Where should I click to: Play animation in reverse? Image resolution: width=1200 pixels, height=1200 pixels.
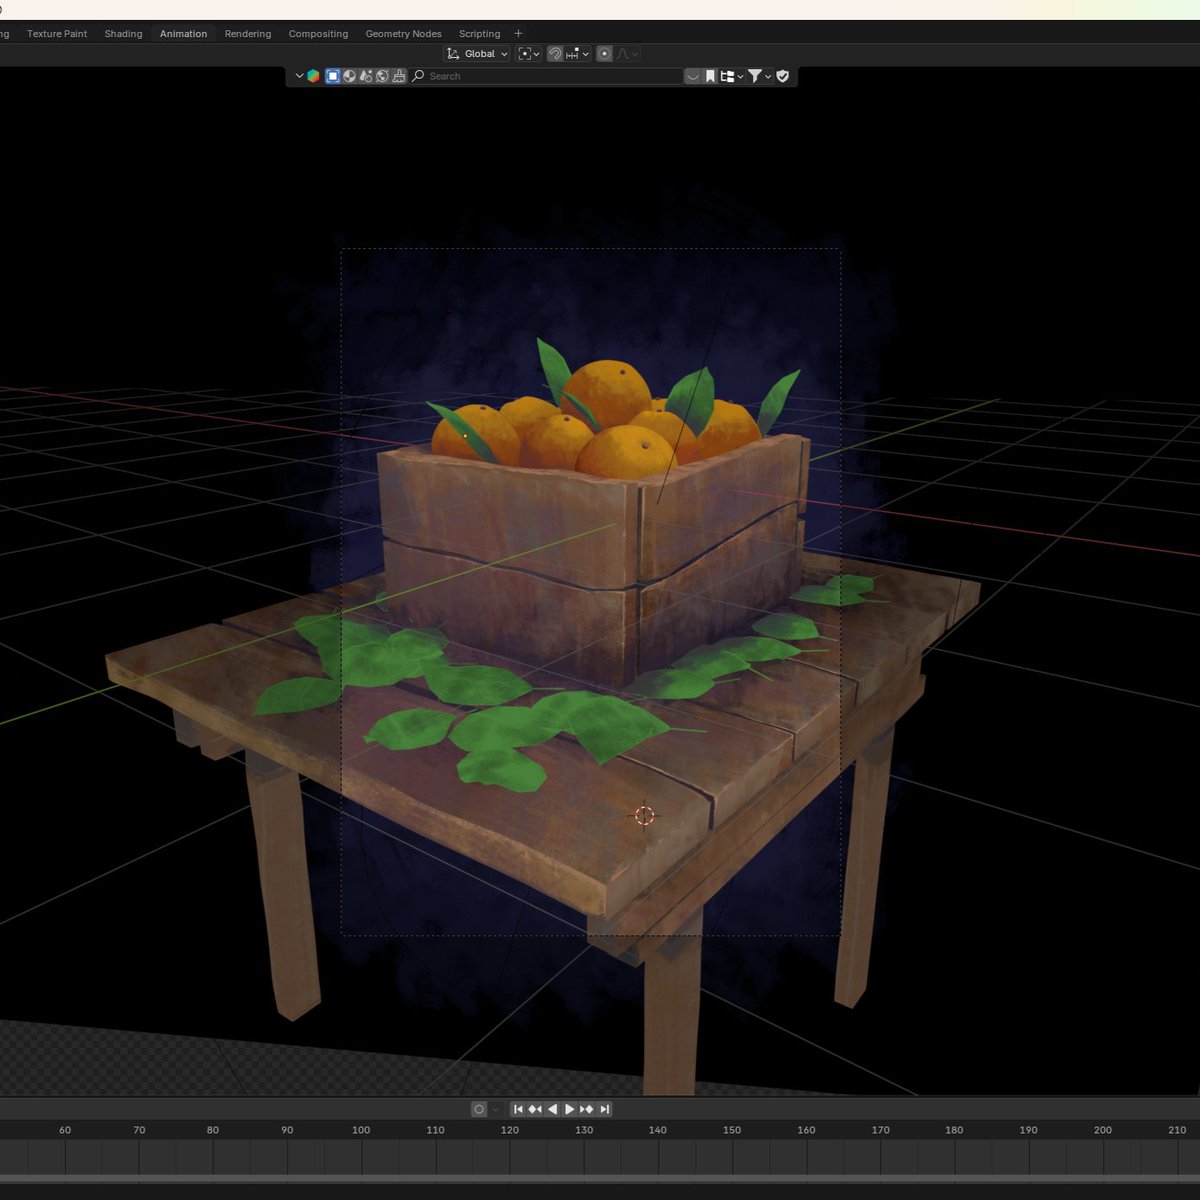coord(552,1109)
